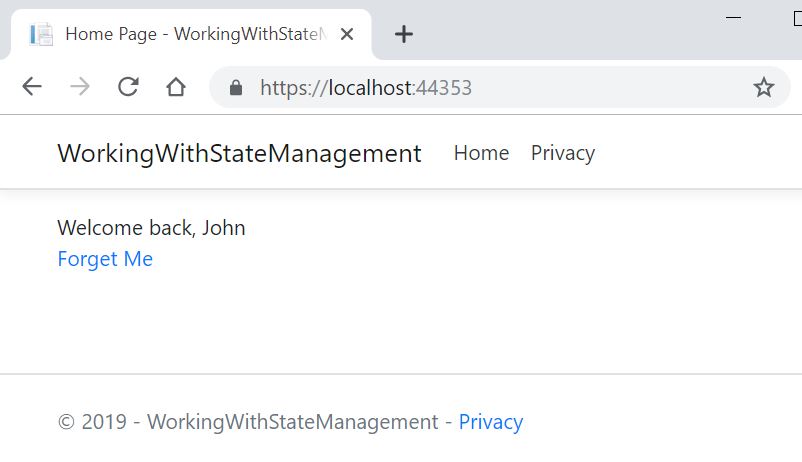
Task: Open the Privacy link in the footer
Action: click(490, 422)
